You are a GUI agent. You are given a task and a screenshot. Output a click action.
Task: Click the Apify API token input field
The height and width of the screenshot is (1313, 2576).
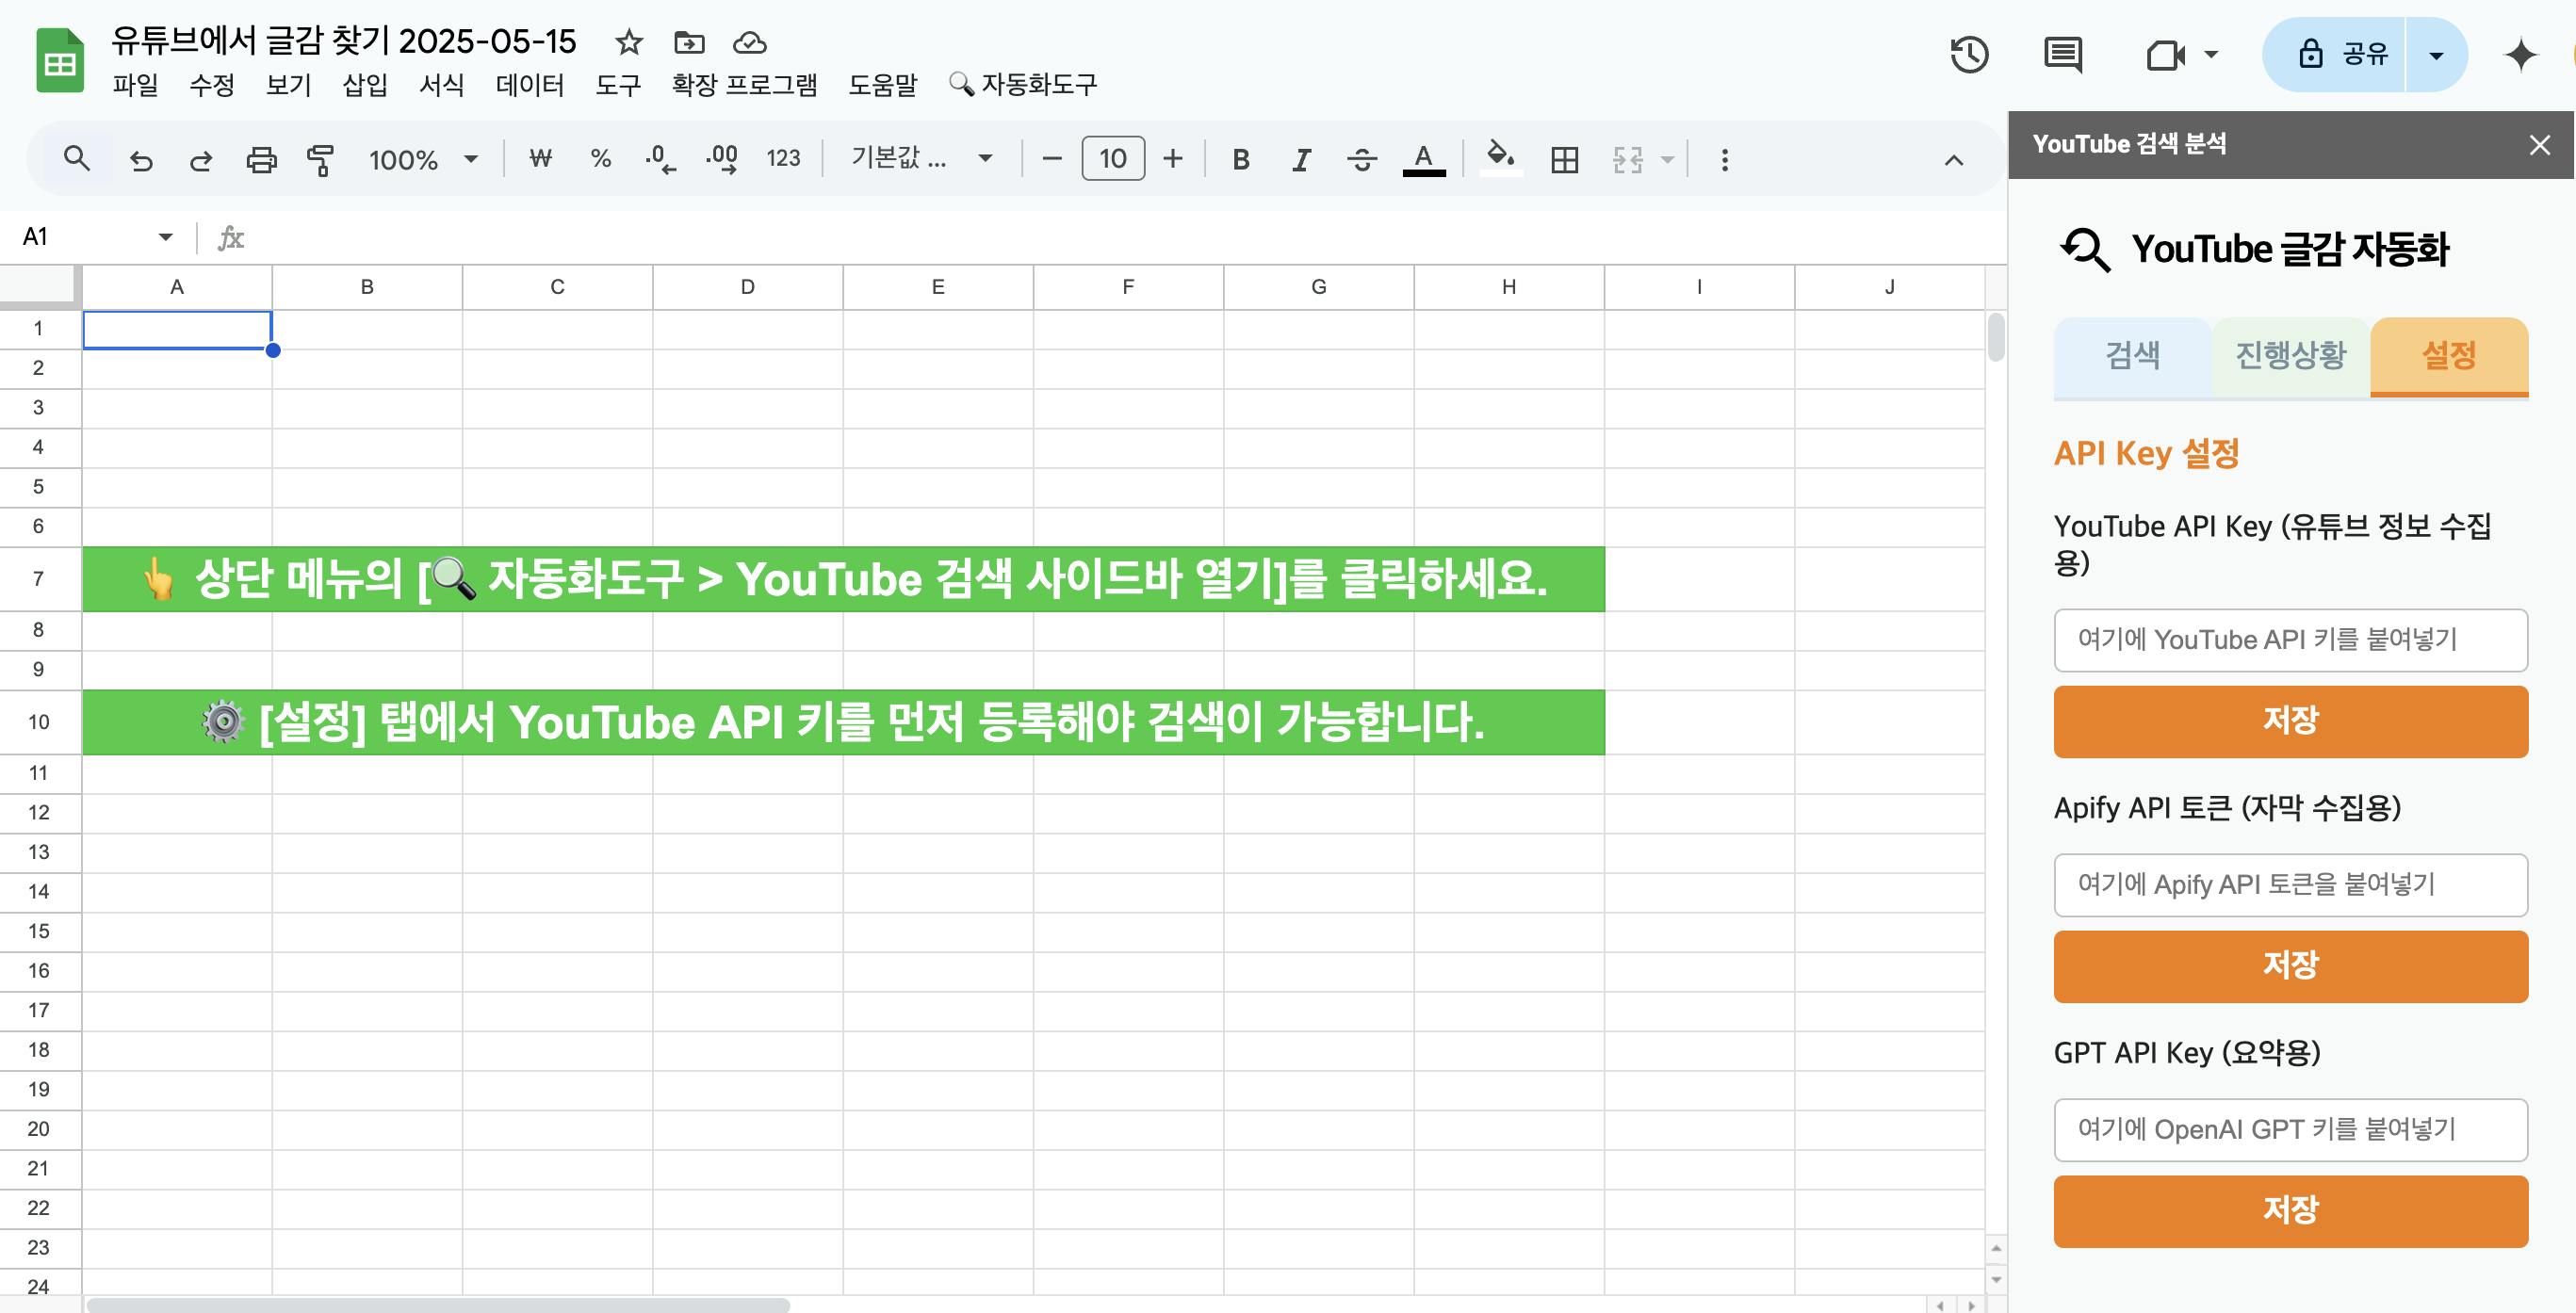click(x=2291, y=885)
